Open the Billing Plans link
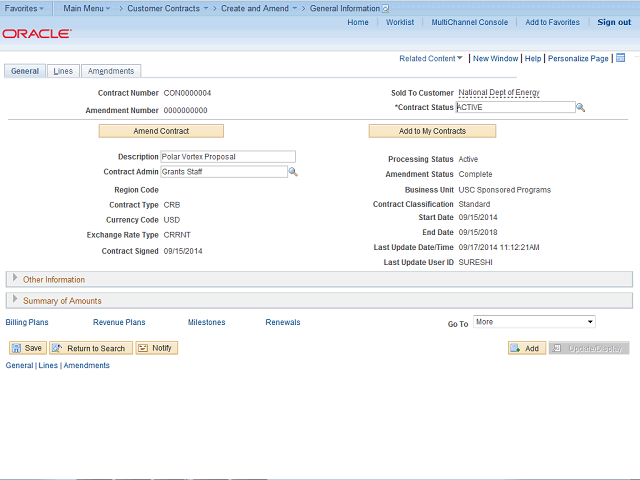The height and width of the screenshot is (480, 640). [27, 322]
